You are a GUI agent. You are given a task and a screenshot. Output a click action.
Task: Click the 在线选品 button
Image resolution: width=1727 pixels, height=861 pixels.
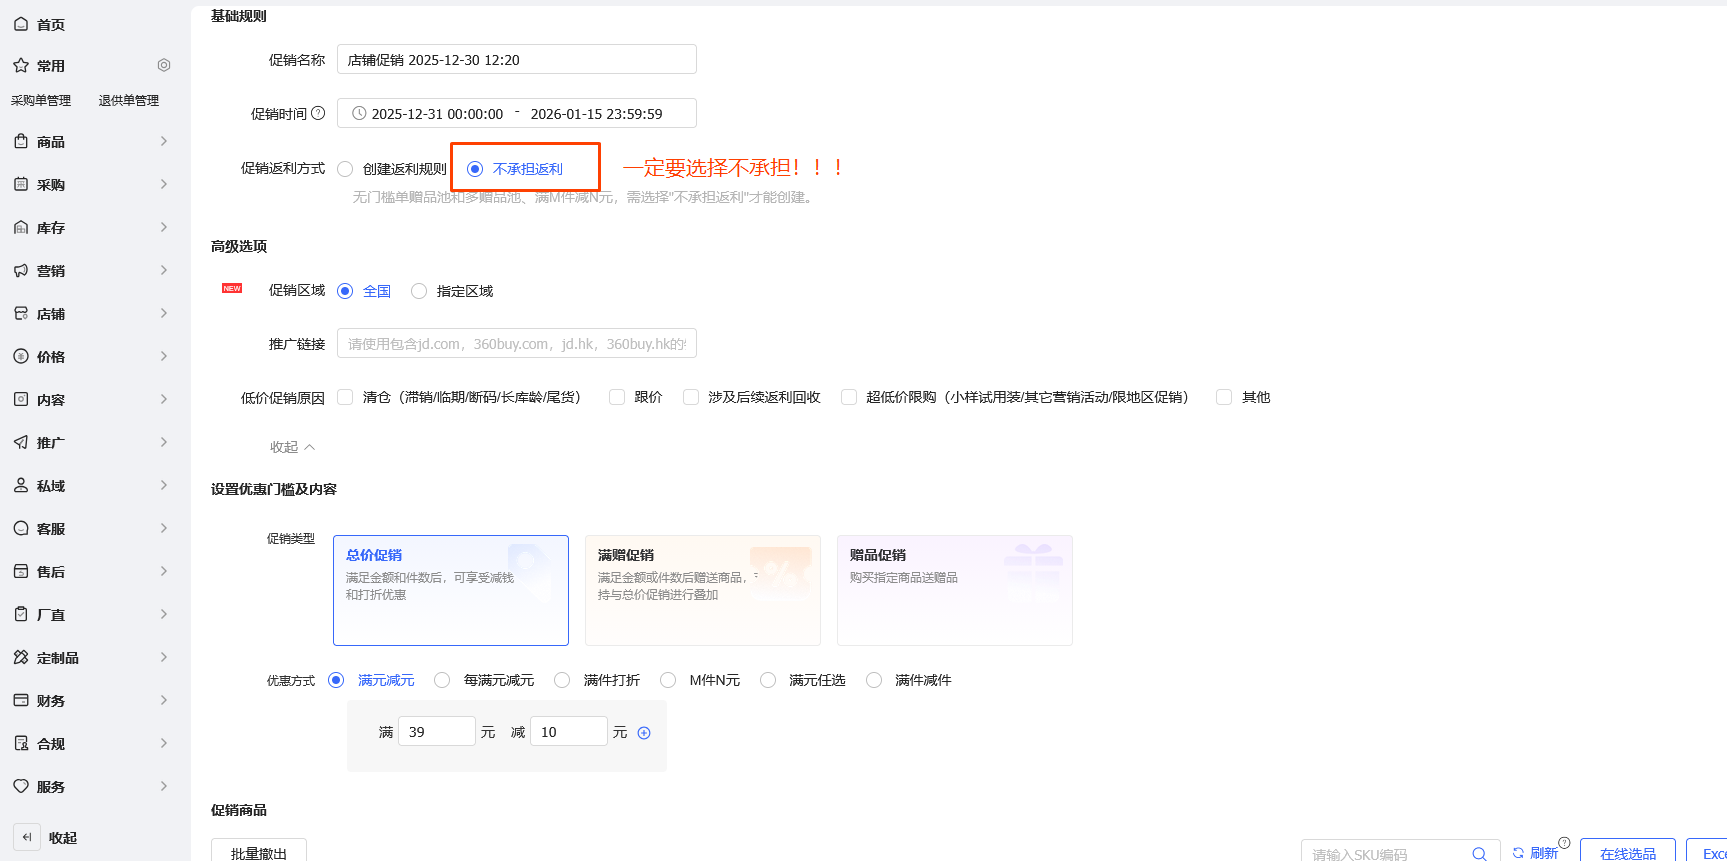coord(1627,852)
